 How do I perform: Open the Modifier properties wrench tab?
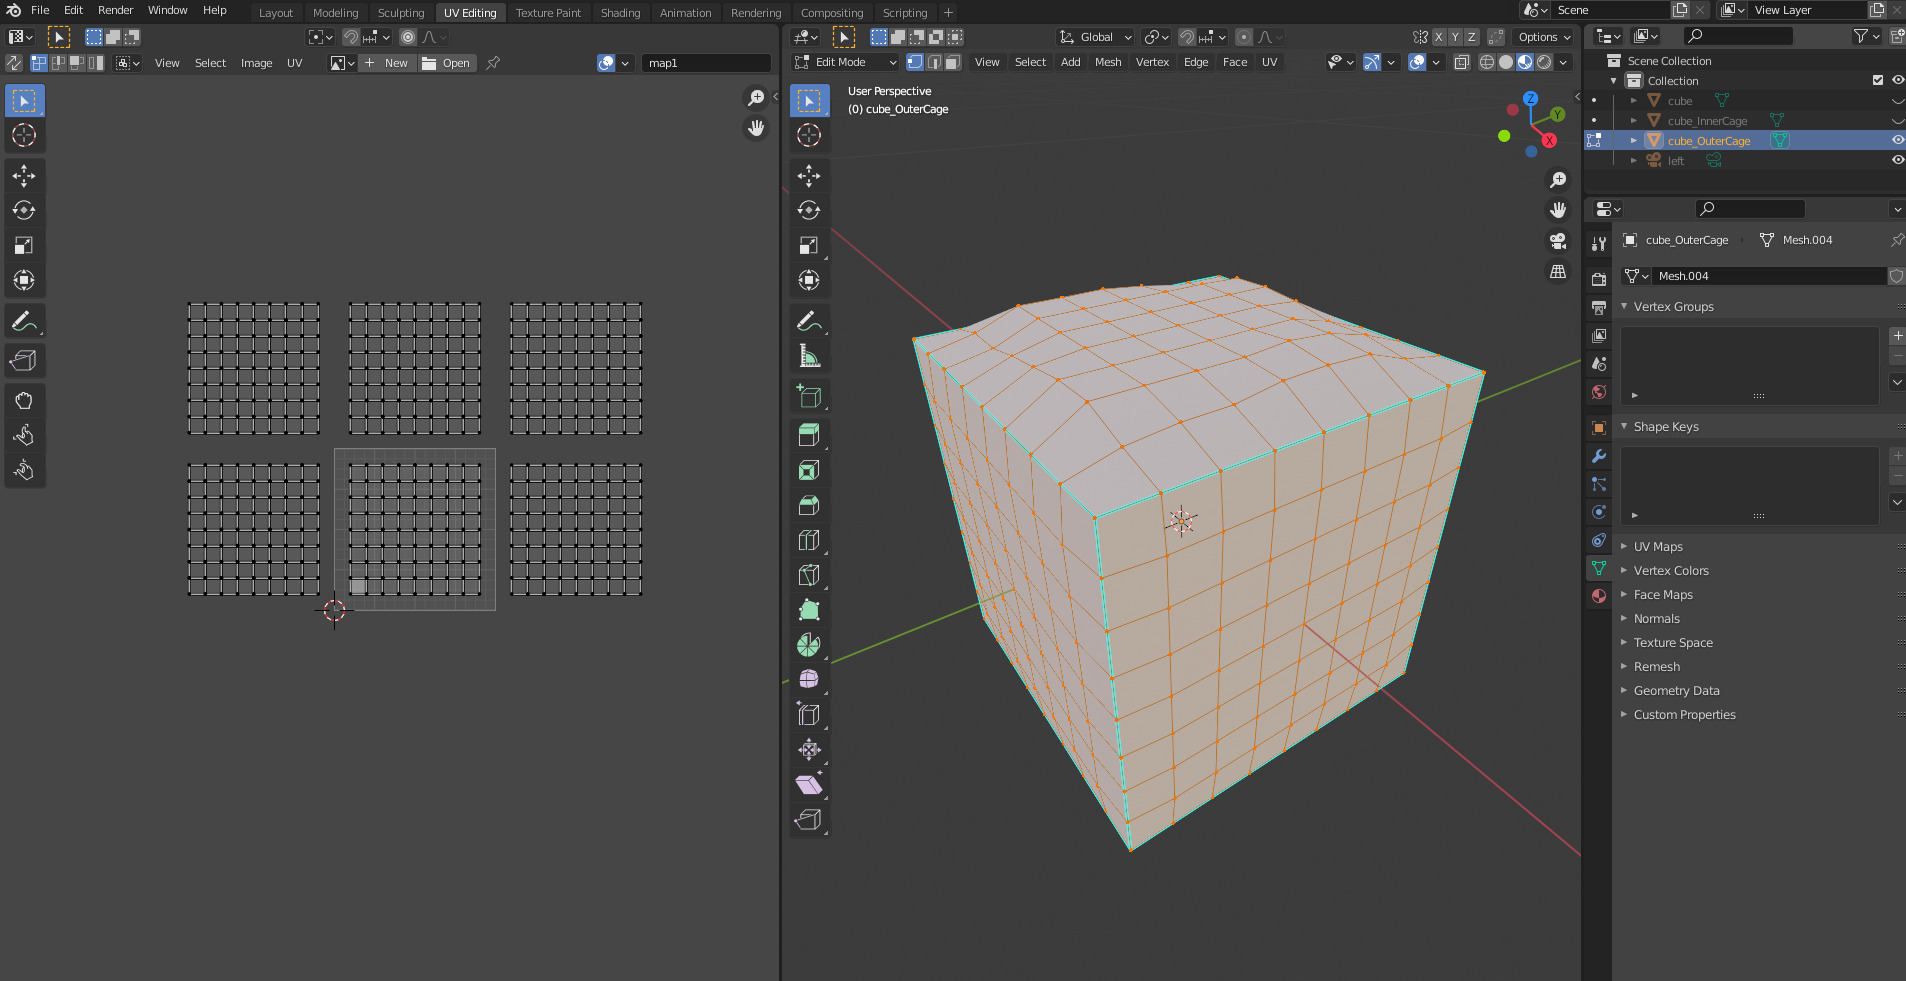(1599, 456)
